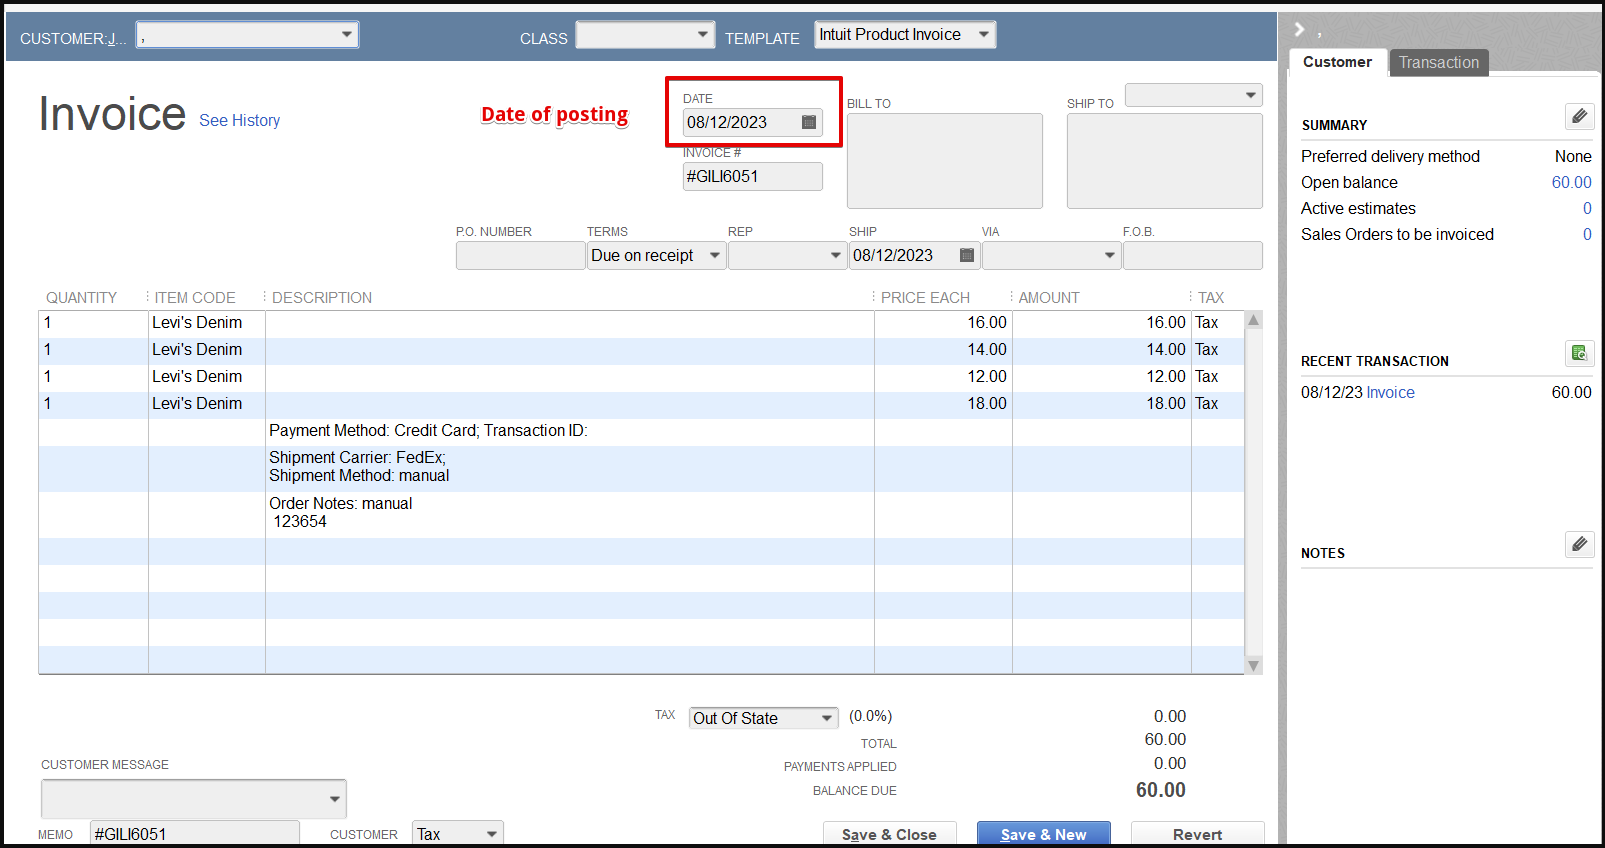Click the Save & Close button
The height and width of the screenshot is (848, 1605).
click(x=889, y=834)
